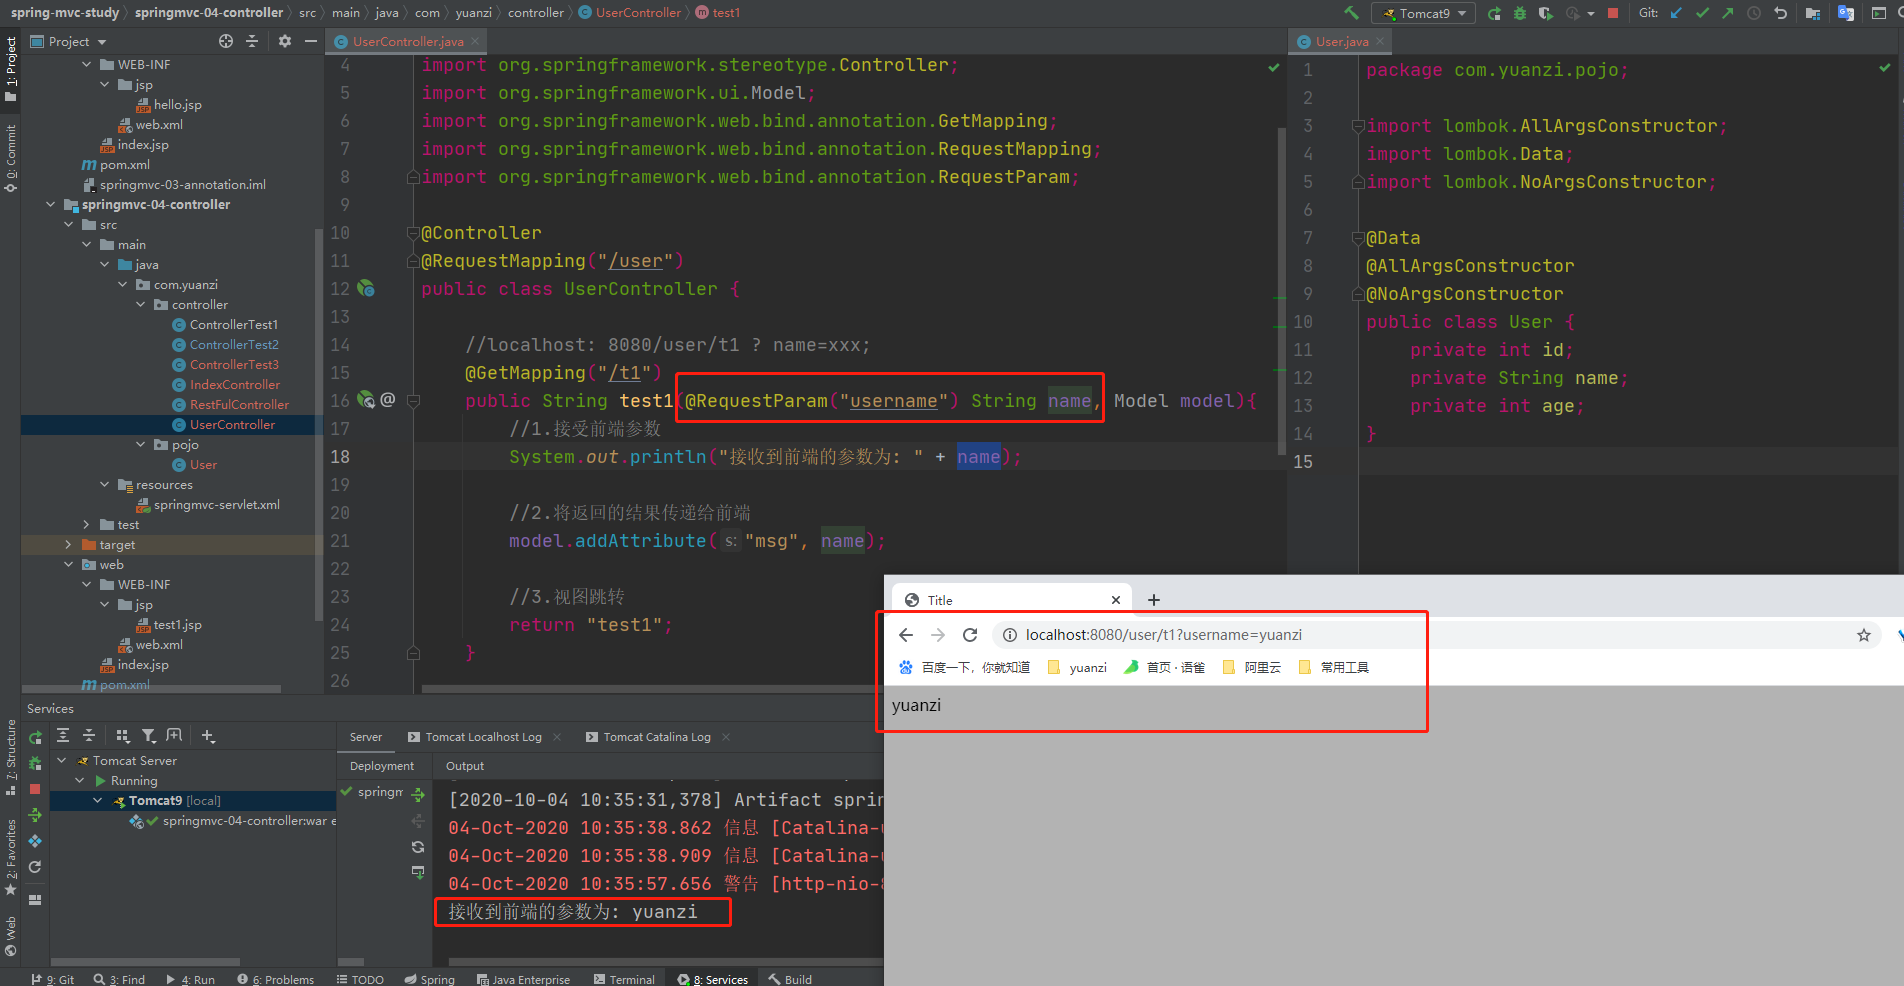Open the yuanzi bookmarks folder in Chrome
The width and height of the screenshot is (1904, 986).
tap(1077, 667)
